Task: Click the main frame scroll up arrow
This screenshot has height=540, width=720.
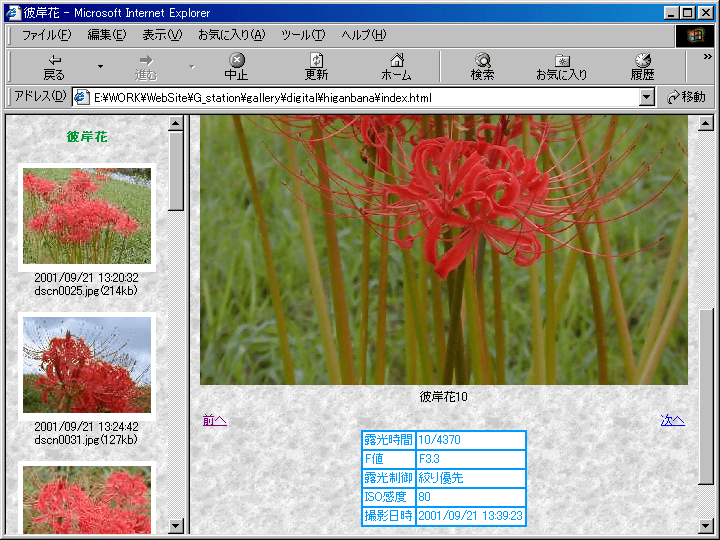Action: click(x=705, y=123)
